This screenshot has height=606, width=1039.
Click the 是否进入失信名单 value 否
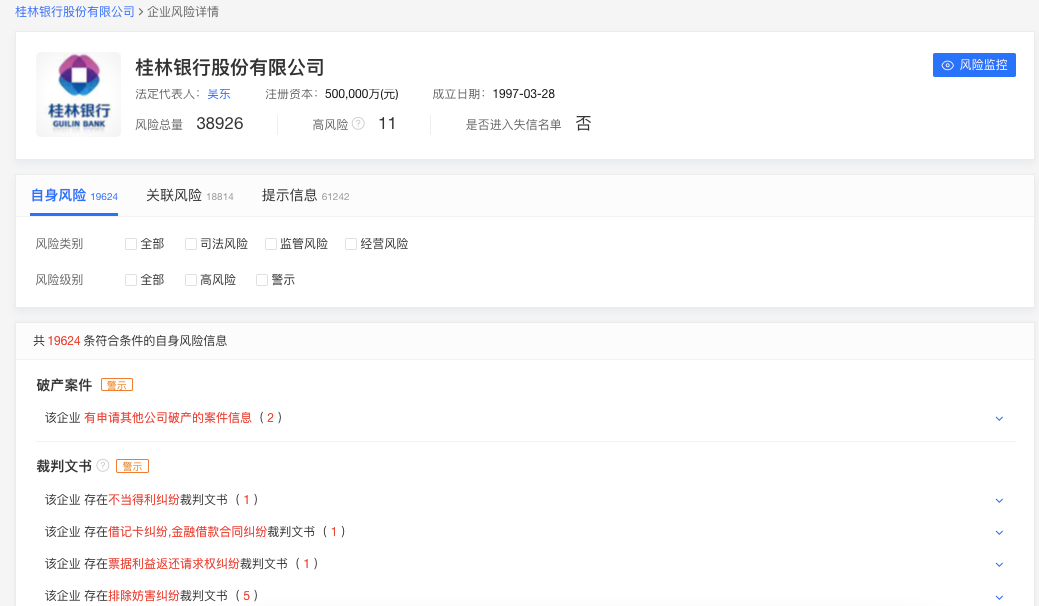(x=583, y=124)
